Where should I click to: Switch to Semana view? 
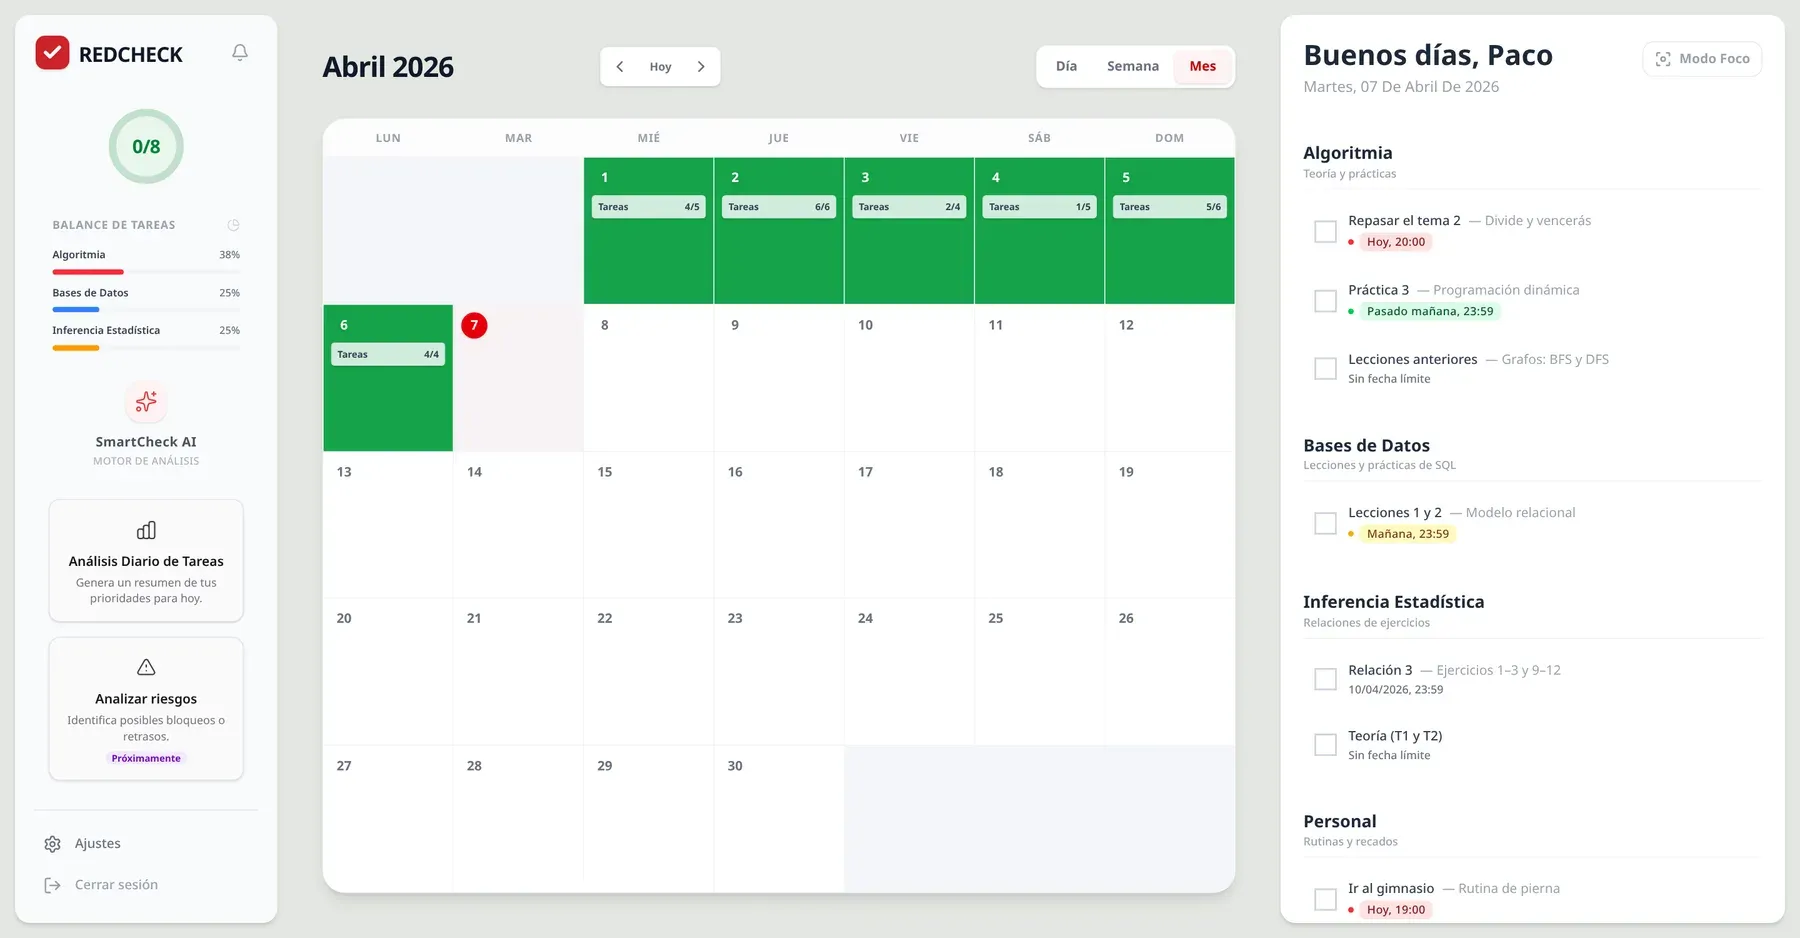pyautogui.click(x=1133, y=66)
